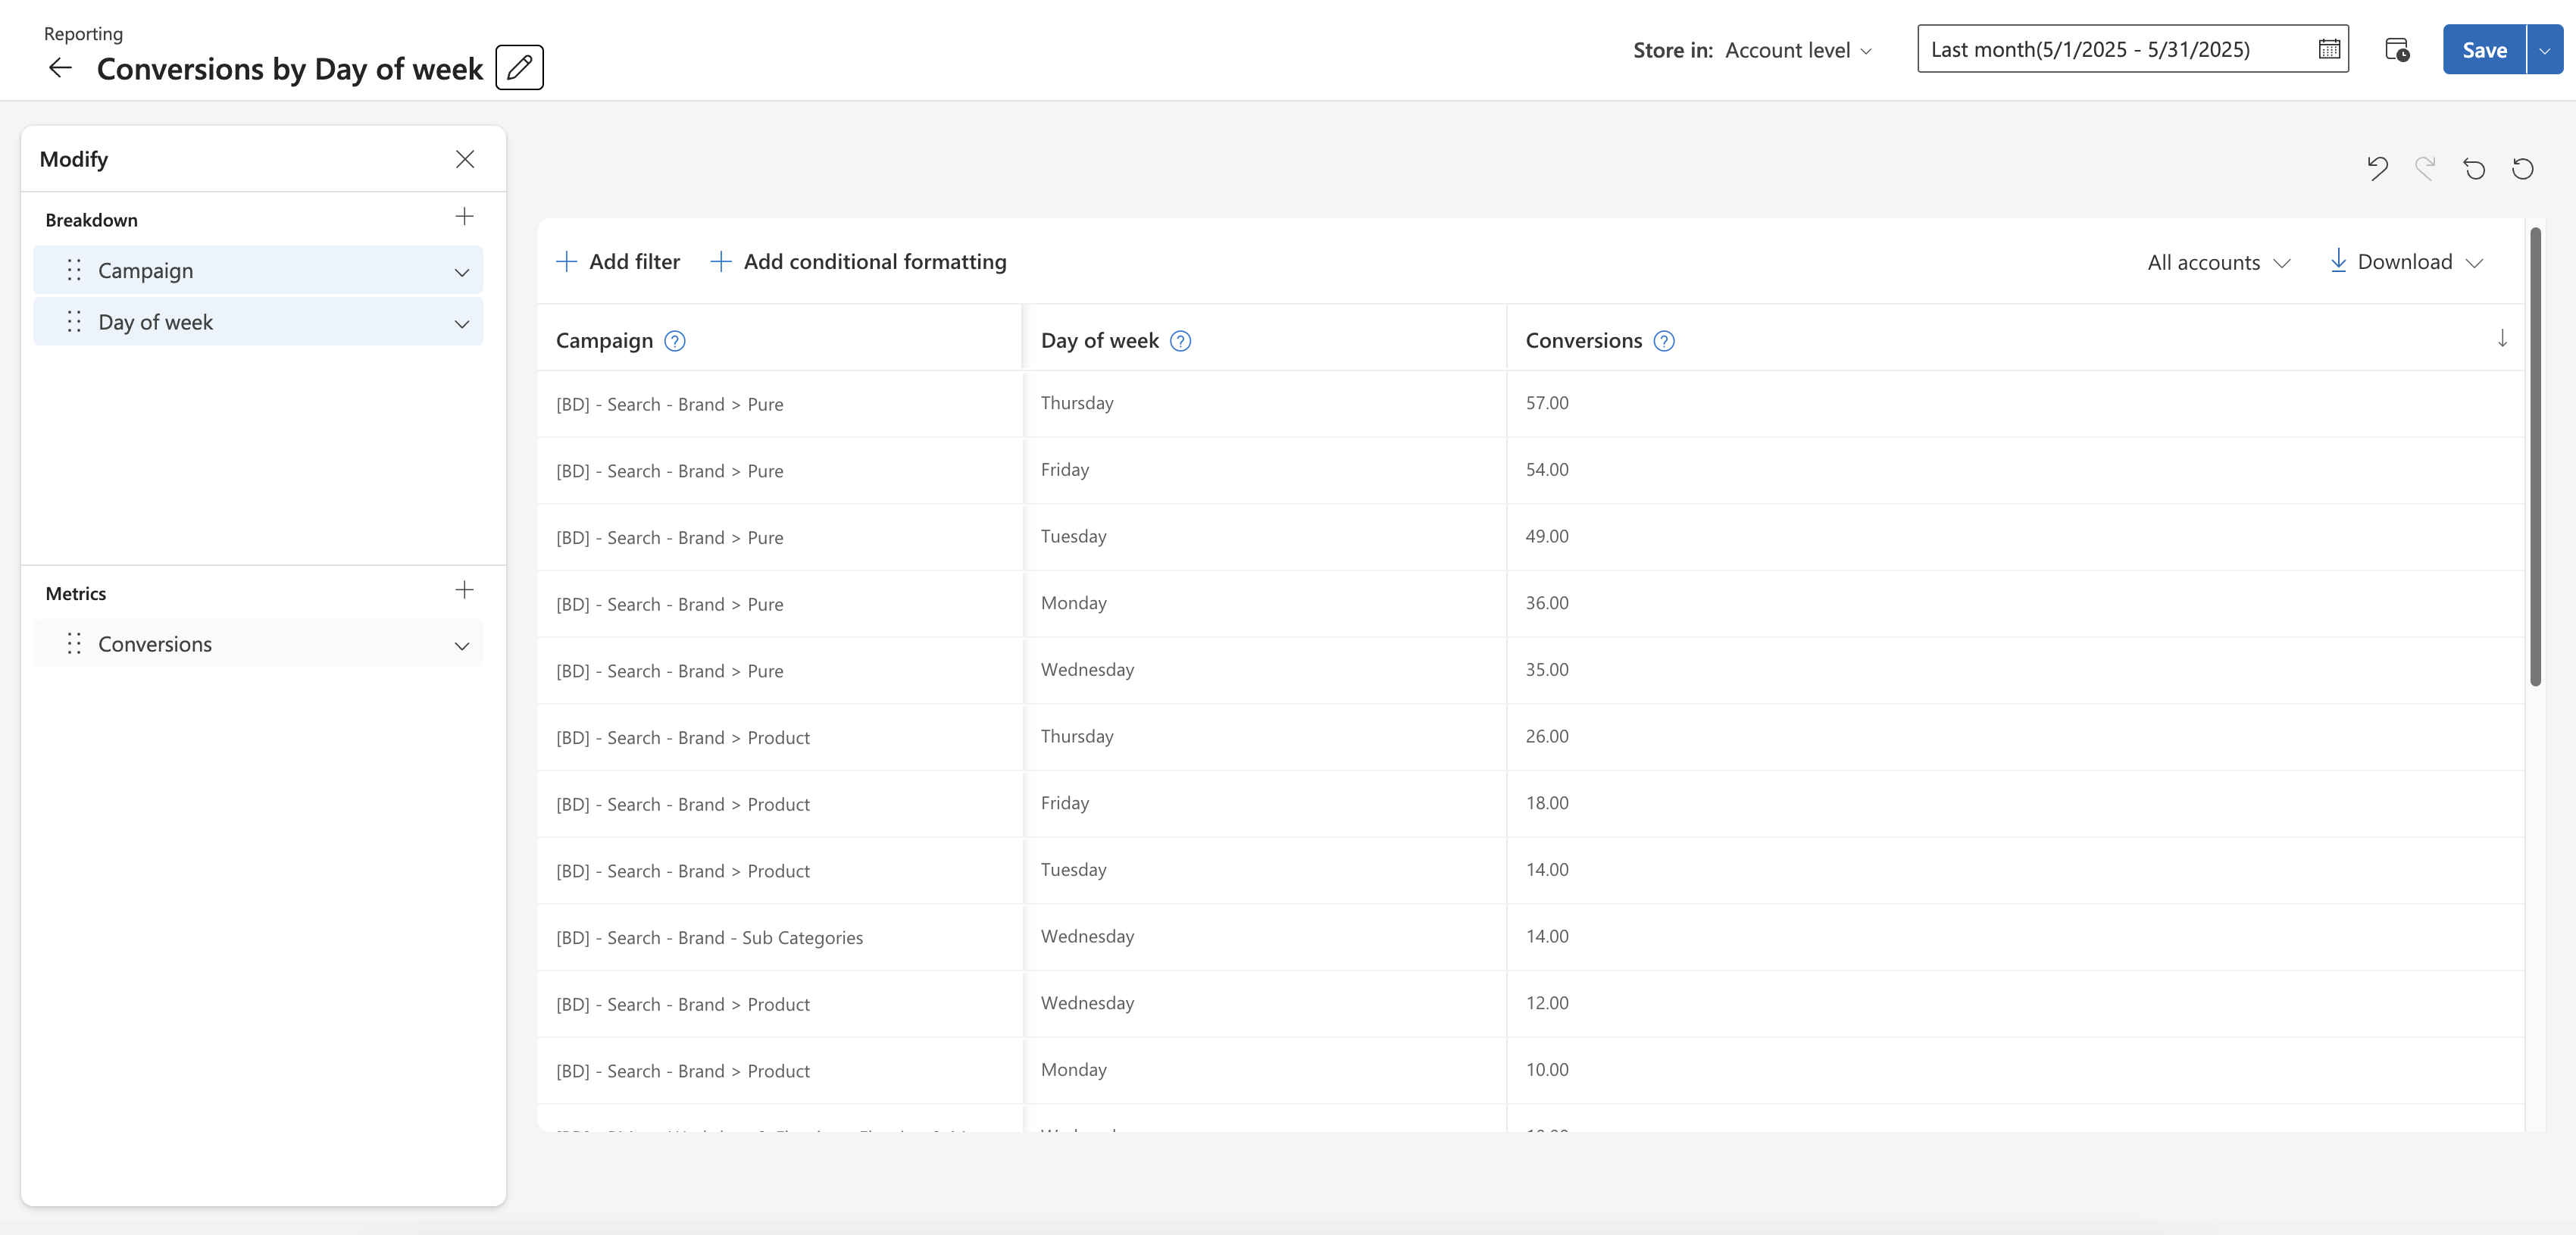Open the All accounts dropdown
Image resolution: width=2576 pixels, height=1235 pixels.
point(2218,263)
